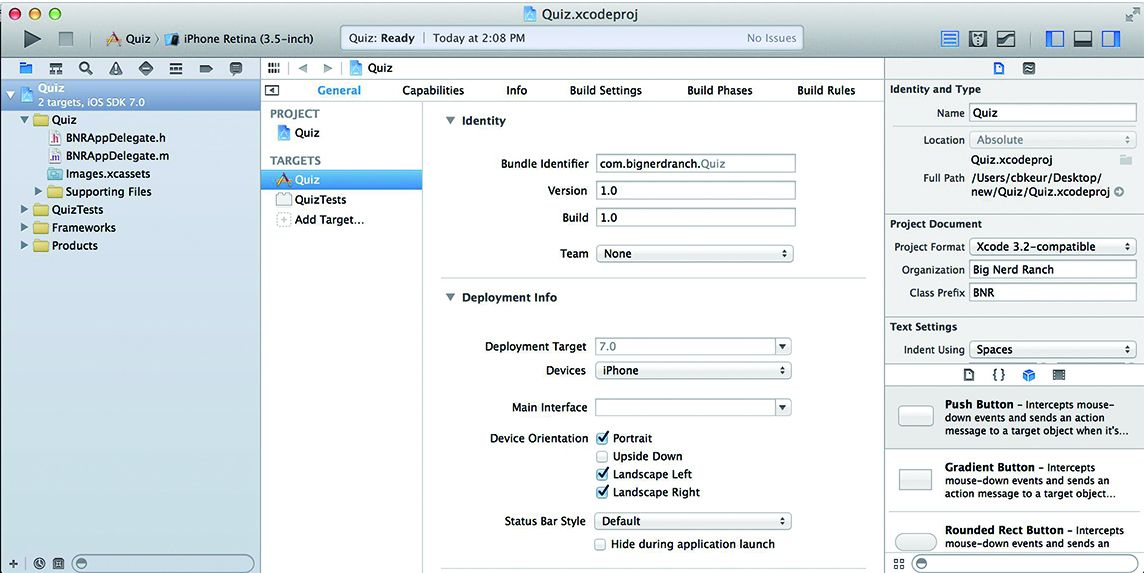Open the Debug navigator
Viewport: 1145px width, 573px height.
(x=175, y=69)
